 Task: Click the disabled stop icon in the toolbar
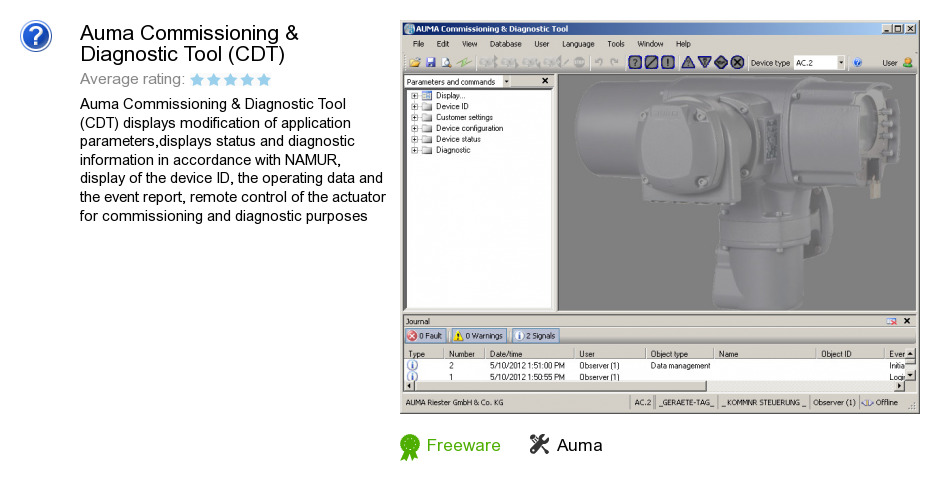point(579,62)
